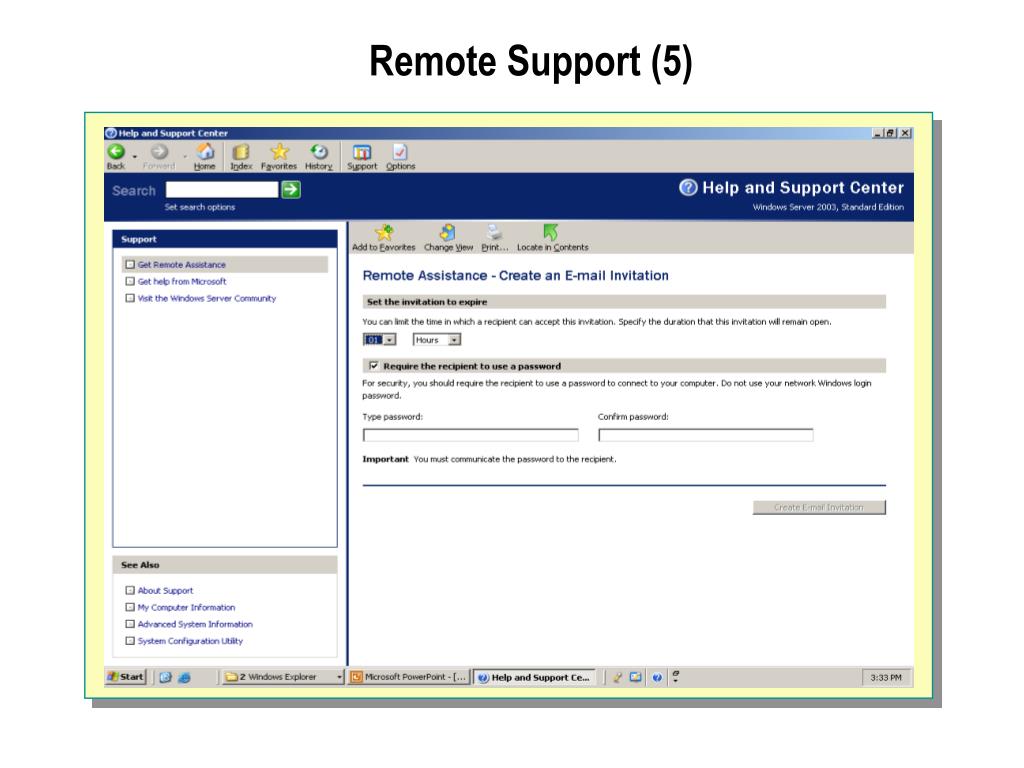Click the grayed Forward arrow icon
The height and width of the screenshot is (768, 1024).
(x=159, y=152)
